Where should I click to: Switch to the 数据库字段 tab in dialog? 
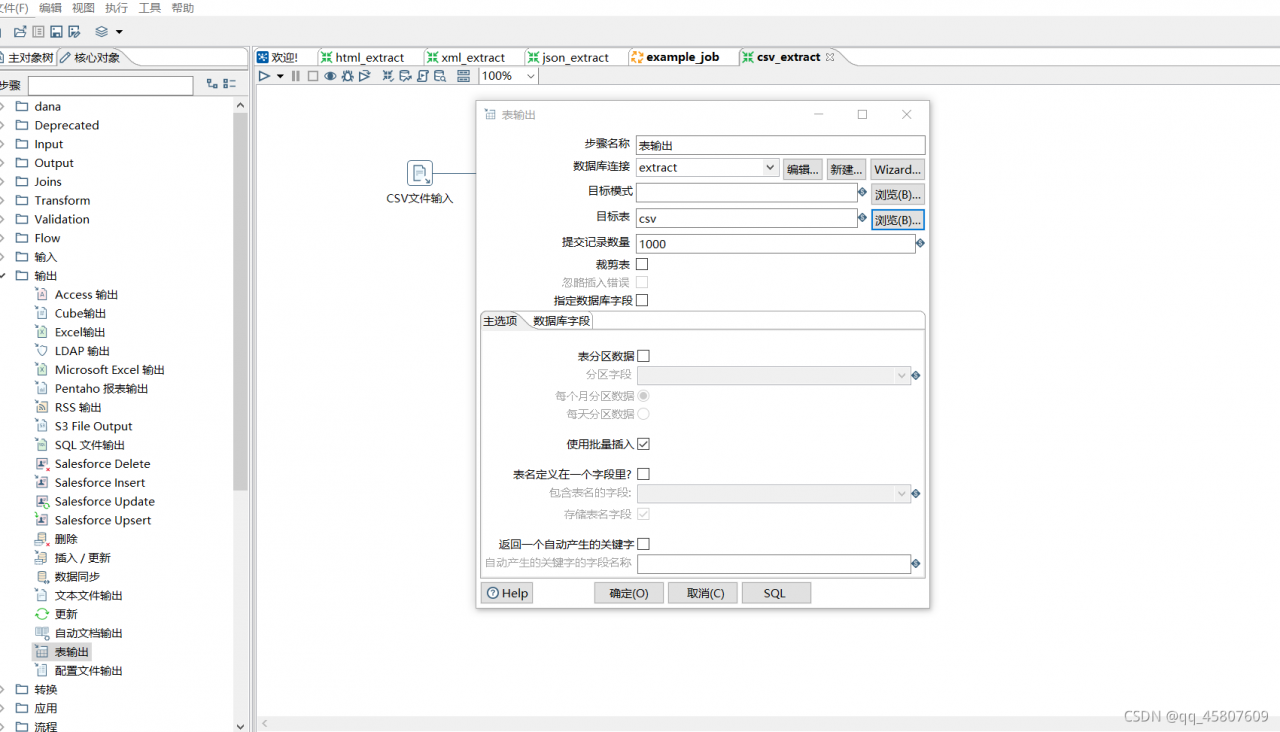point(561,321)
